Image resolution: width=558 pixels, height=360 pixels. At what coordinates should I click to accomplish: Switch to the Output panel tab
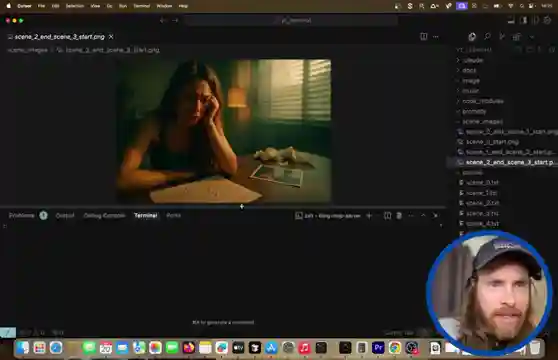coord(65,215)
